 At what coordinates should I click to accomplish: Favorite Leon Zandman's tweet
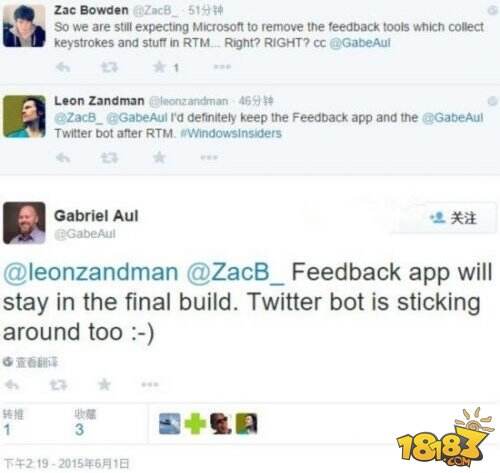click(159, 157)
